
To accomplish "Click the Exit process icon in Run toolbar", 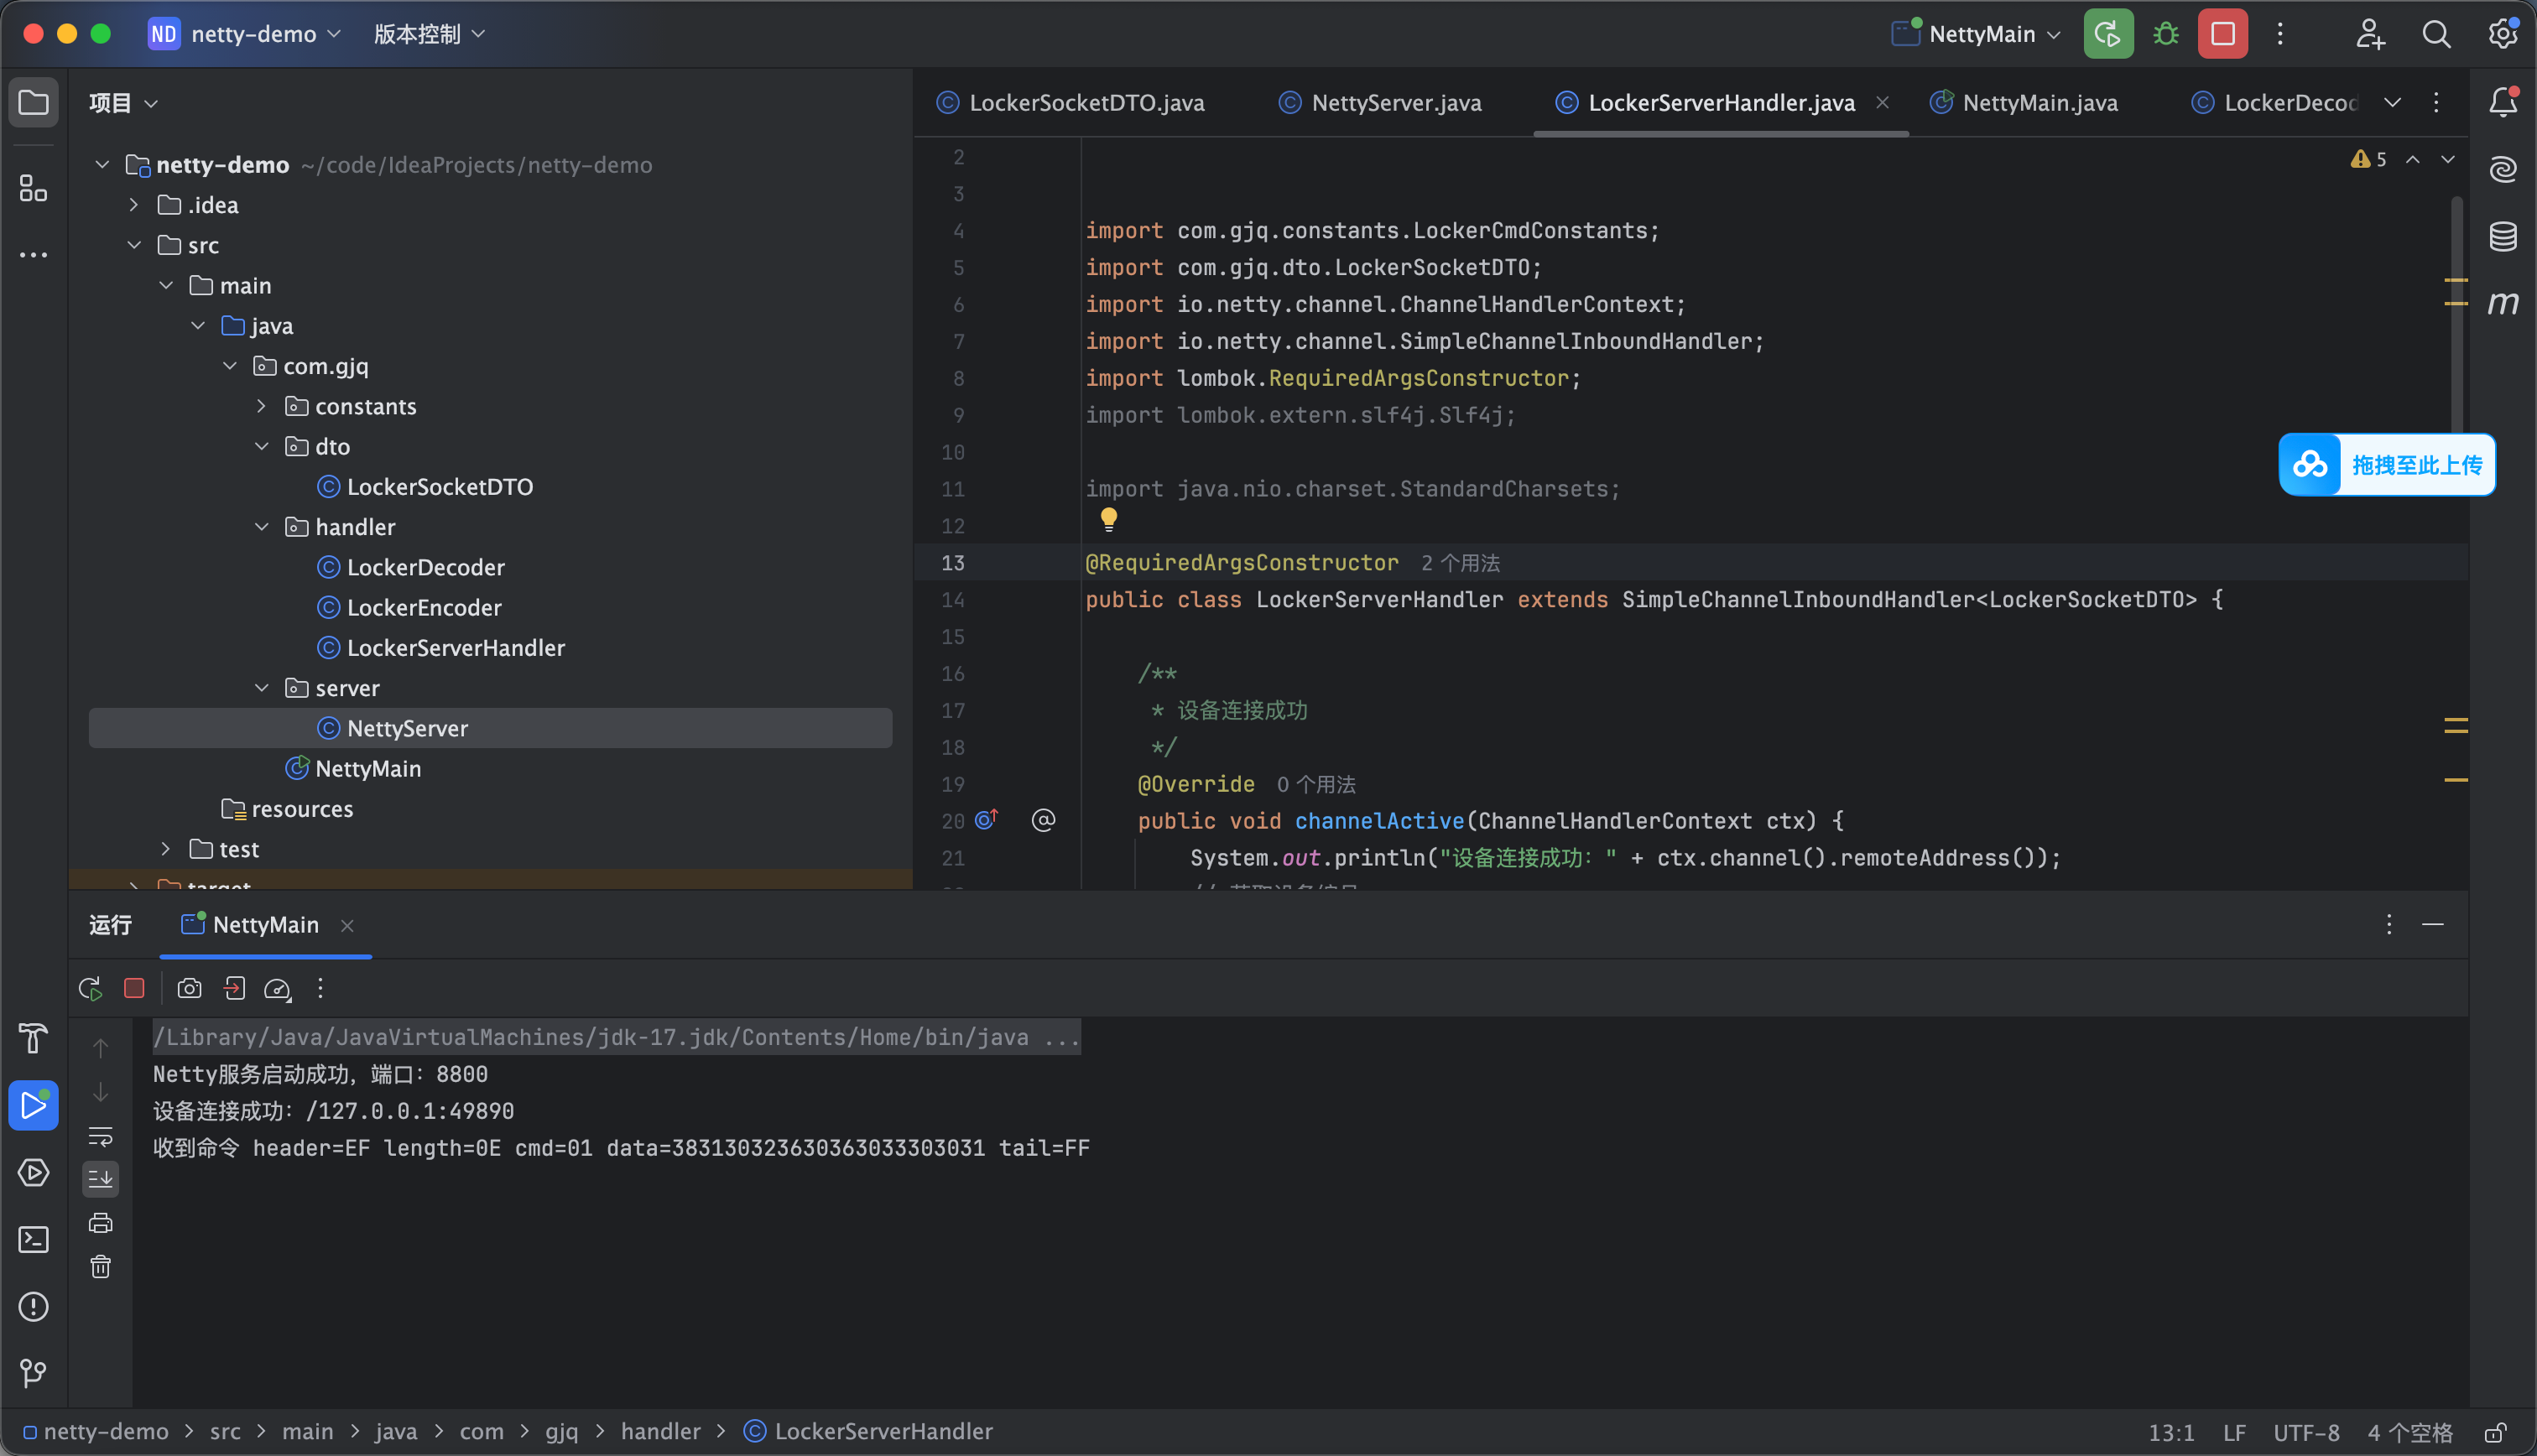I will click(x=234, y=988).
